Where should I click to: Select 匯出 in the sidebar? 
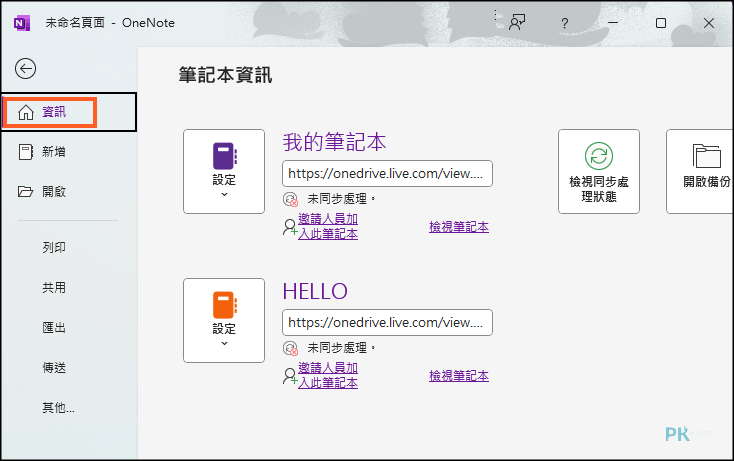[54, 328]
